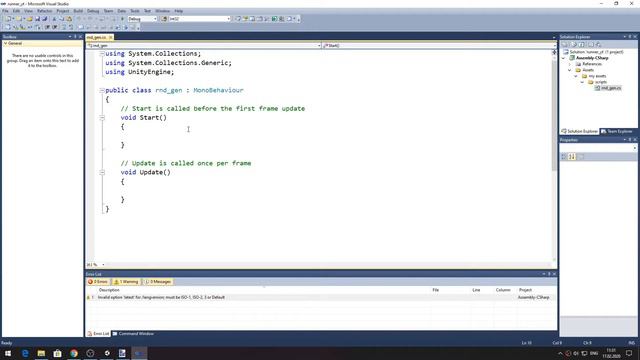
Task: Collapse the using directives outline
Action: [x=102, y=53]
